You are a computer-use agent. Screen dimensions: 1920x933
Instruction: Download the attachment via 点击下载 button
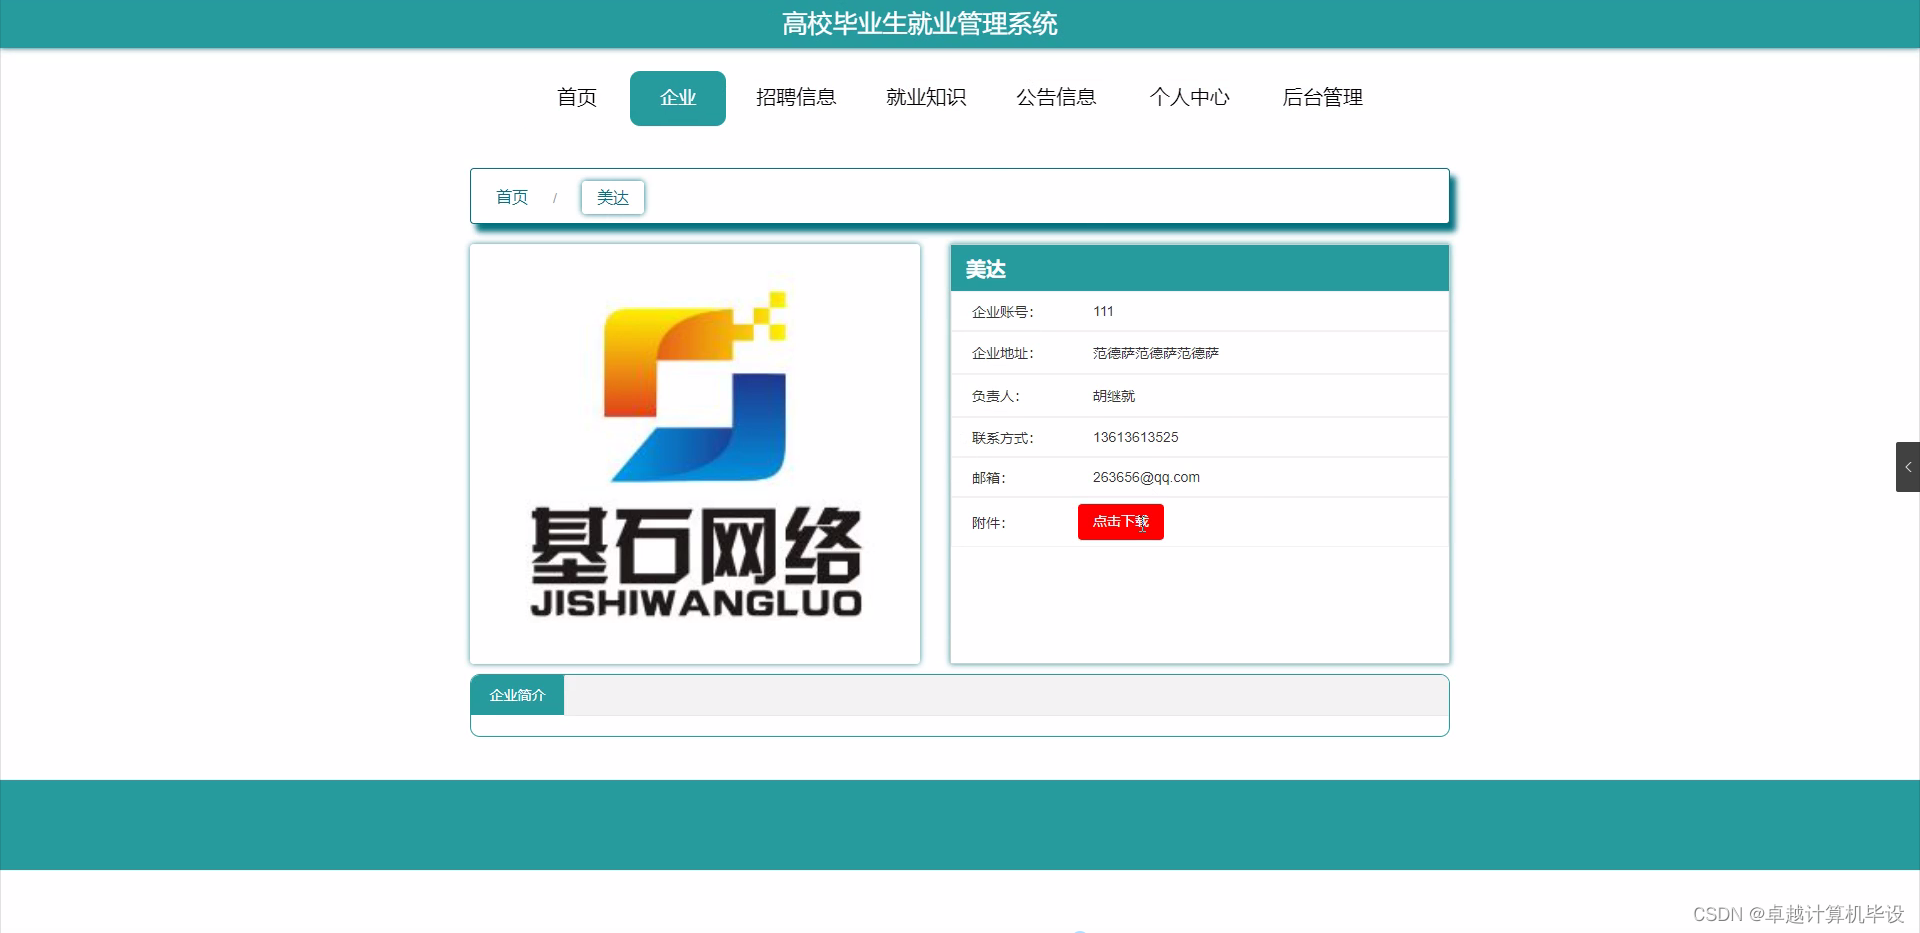[x=1119, y=521]
